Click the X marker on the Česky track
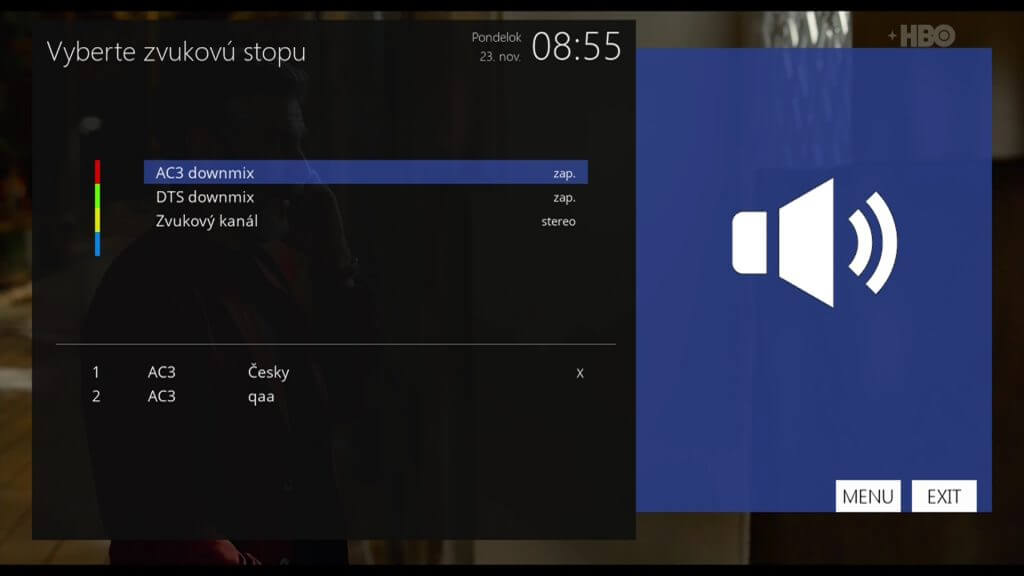Screen dimensions: 1024x576 click(x=580, y=373)
